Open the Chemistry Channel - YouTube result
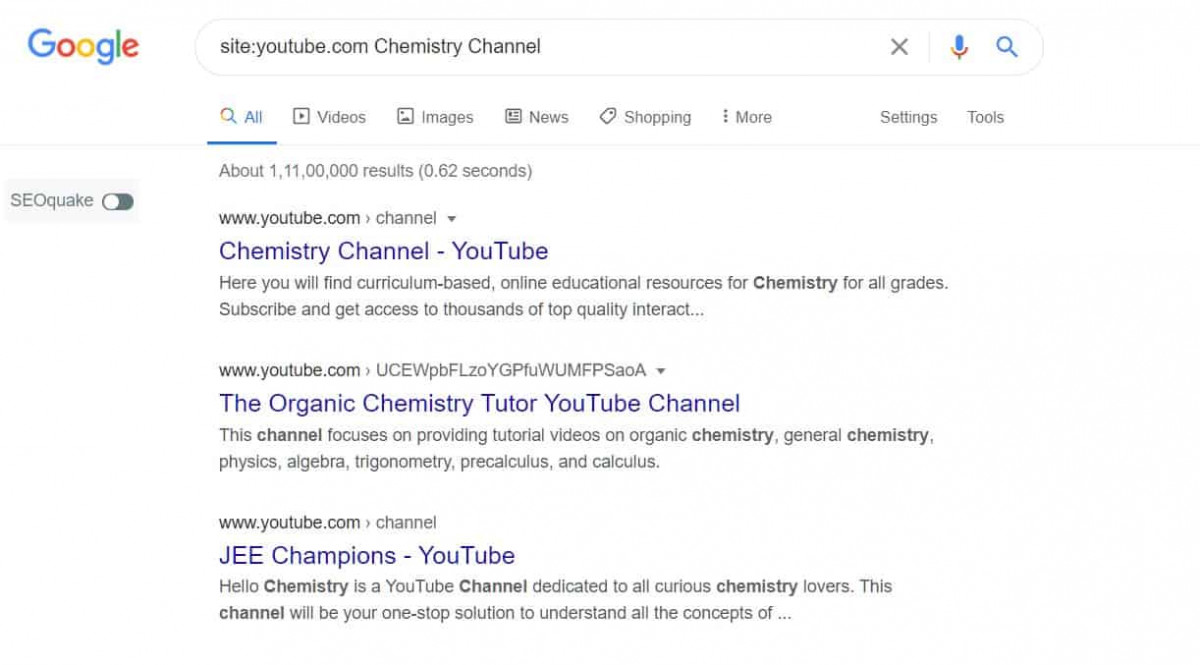Screen dimensions: 1200x665 383,251
